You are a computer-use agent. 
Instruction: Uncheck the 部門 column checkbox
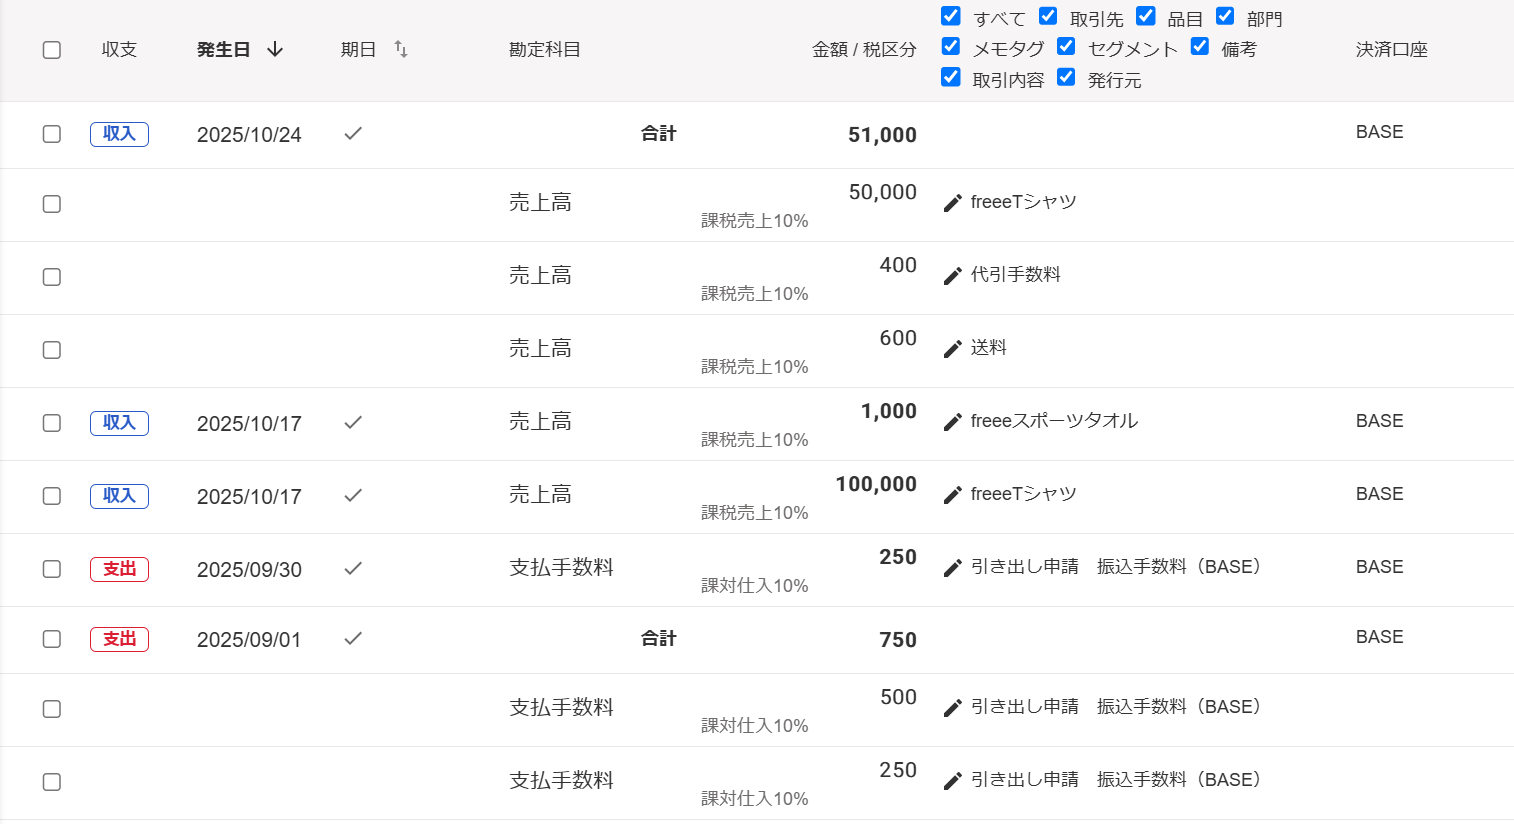click(1225, 16)
